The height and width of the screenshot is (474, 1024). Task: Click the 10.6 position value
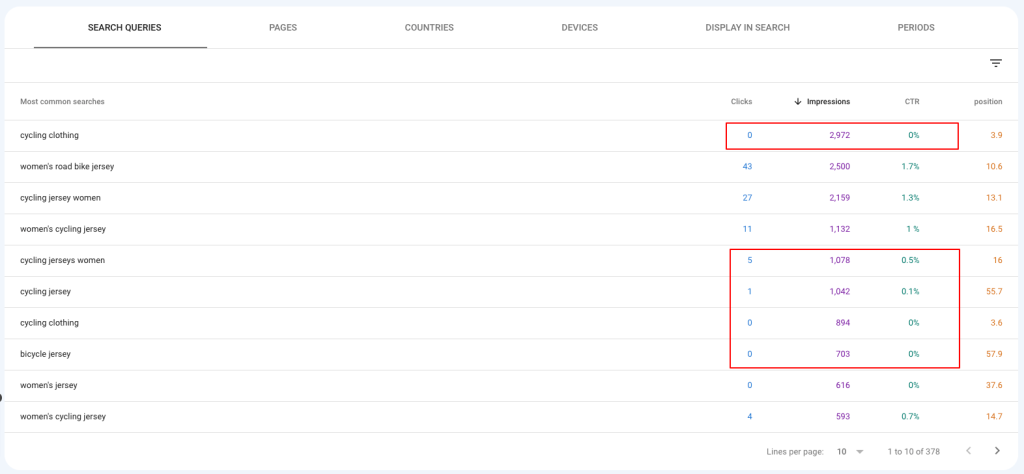click(994, 166)
